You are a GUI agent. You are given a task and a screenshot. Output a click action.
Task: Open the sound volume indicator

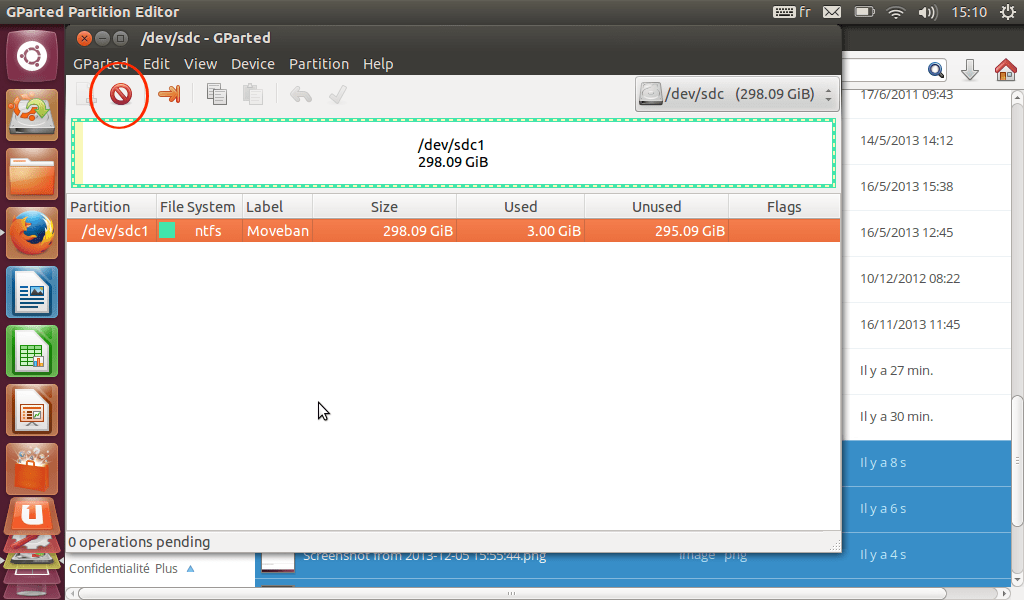(927, 12)
